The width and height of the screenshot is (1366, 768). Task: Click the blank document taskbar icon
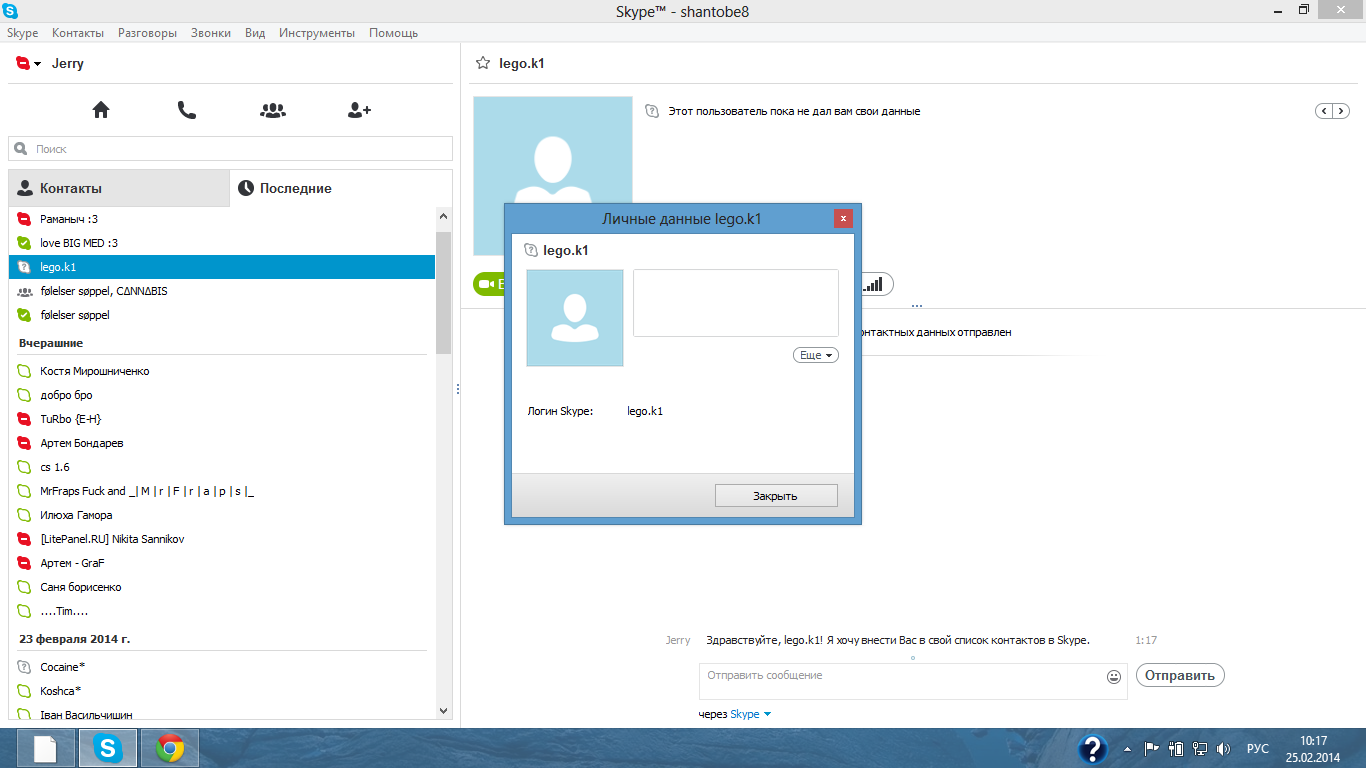46,748
